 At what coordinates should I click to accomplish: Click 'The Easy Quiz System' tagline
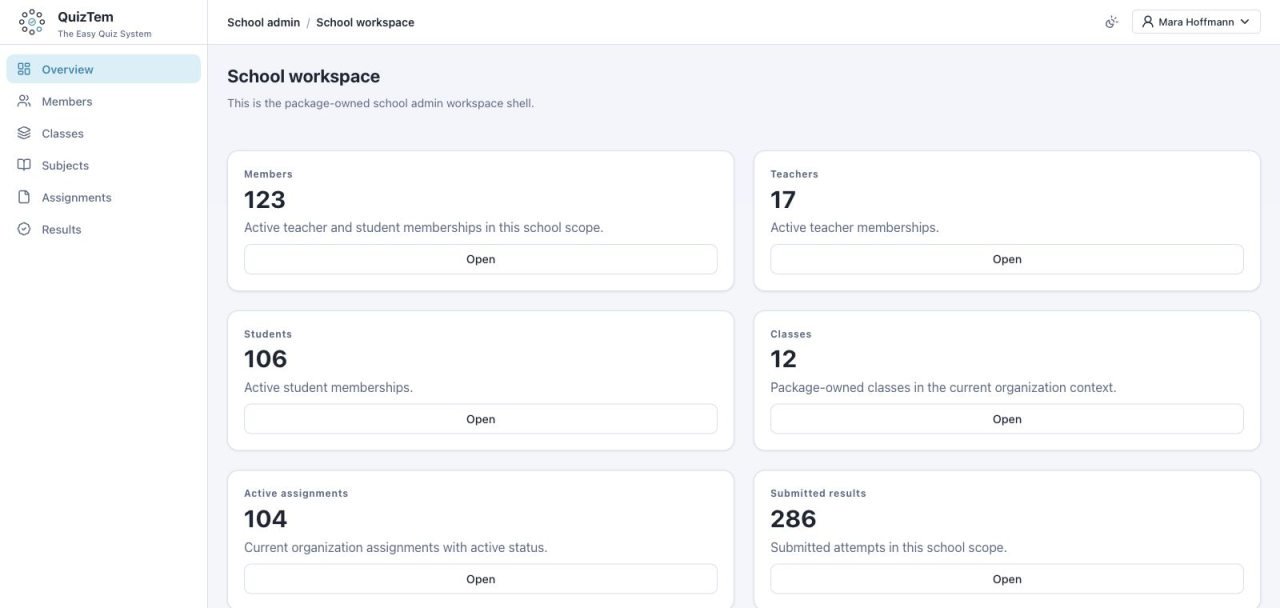(x=105, y=34)
